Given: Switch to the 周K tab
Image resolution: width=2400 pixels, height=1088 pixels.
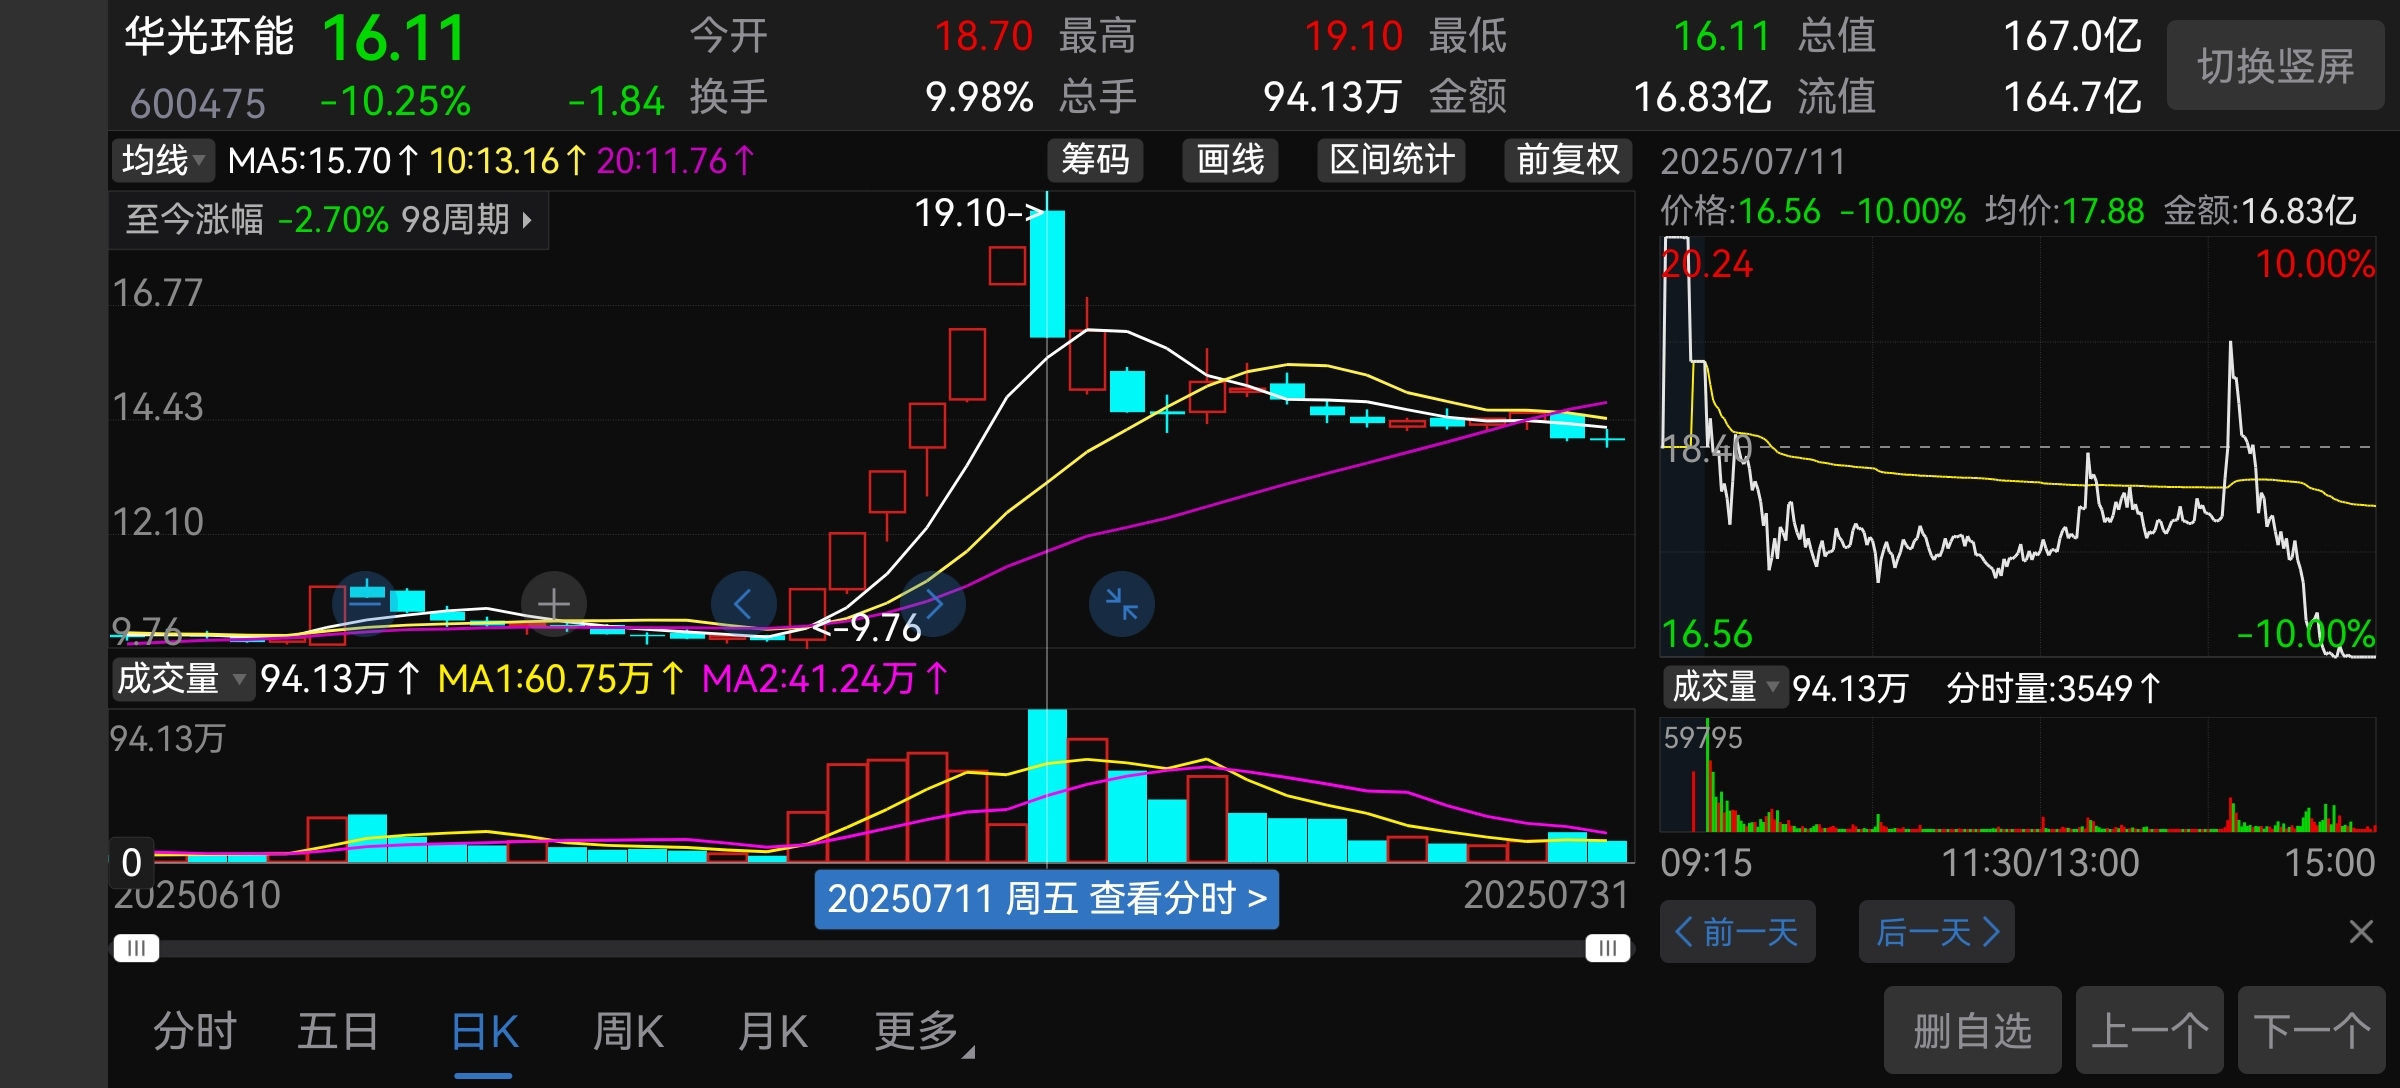Looking at the screenshot, I should tap(628, 1032).
